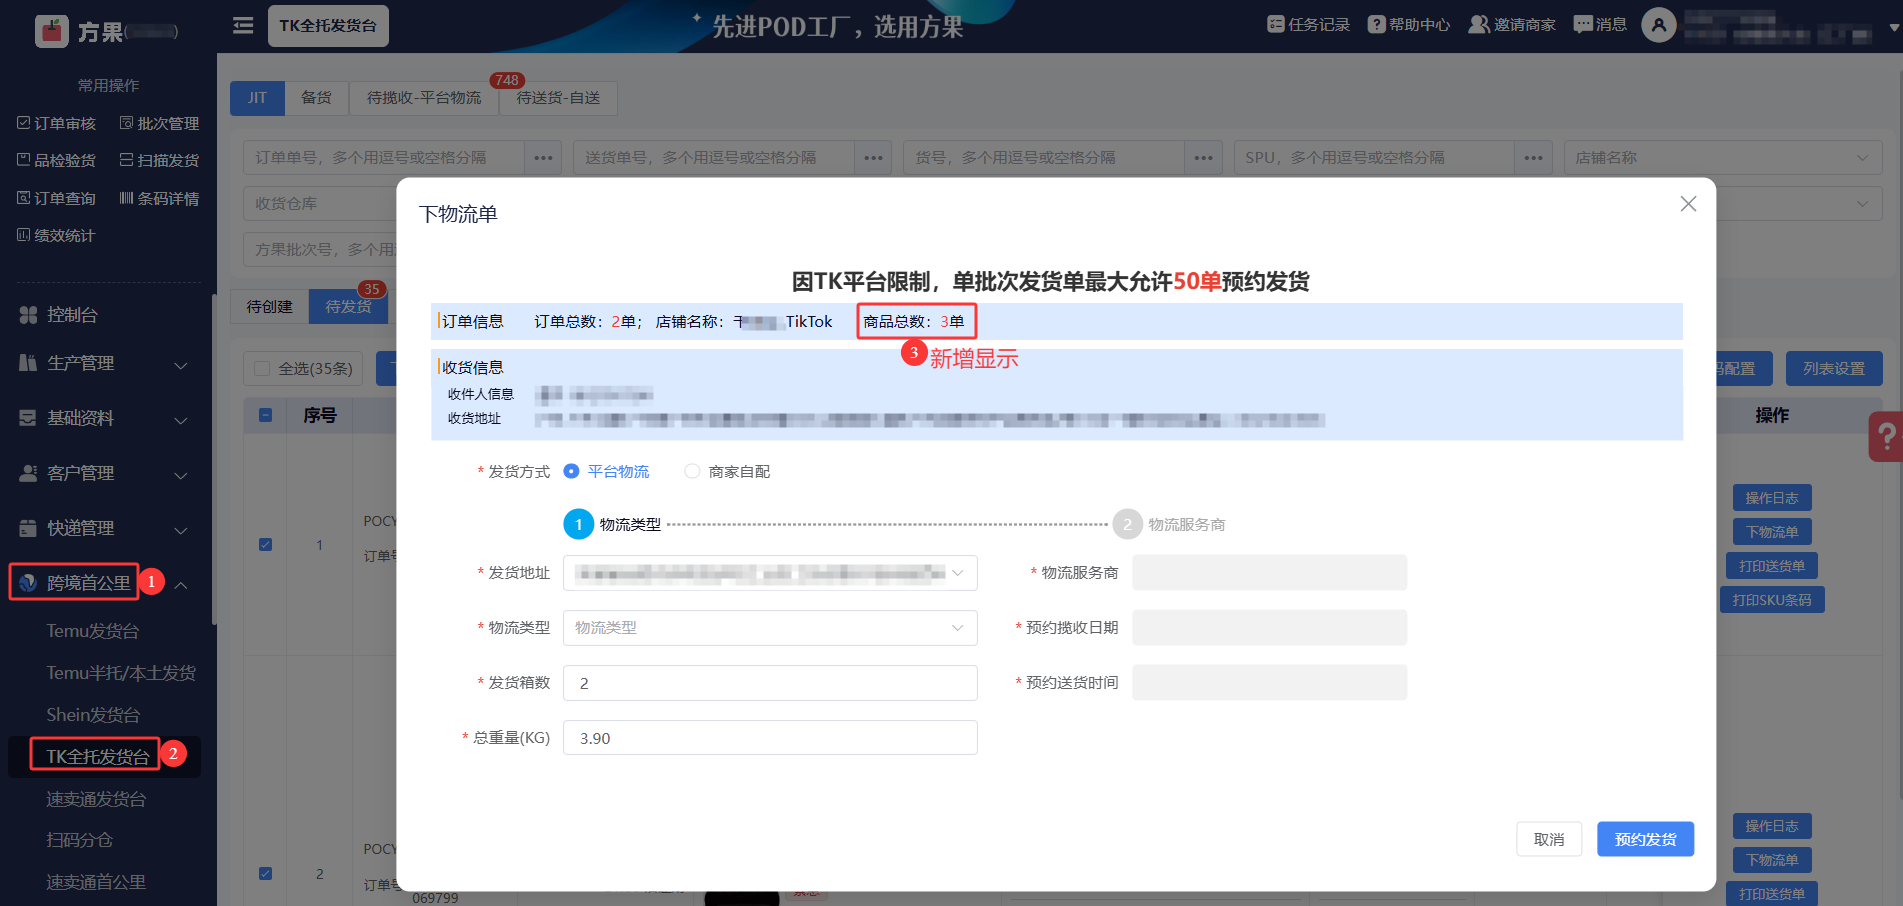The width and height of the screenshot is (1903, 906).
Task: Open the messages chat icon
Action: (x=1583, y=24)
